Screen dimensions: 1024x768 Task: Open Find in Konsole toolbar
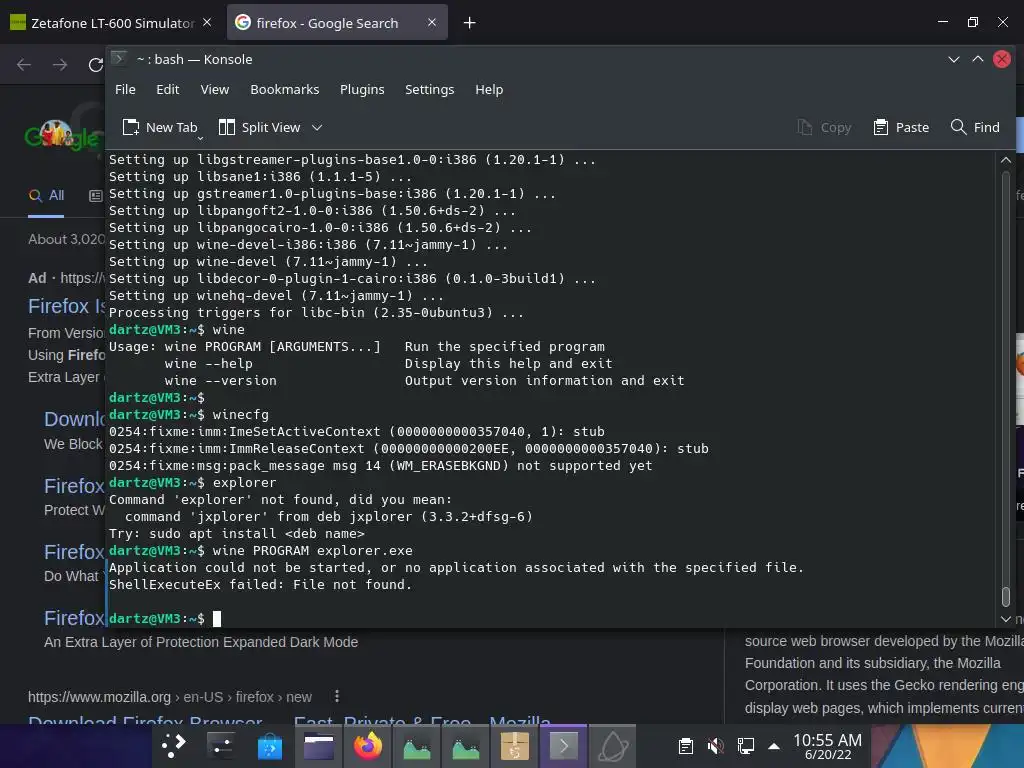tap(975, 127)
